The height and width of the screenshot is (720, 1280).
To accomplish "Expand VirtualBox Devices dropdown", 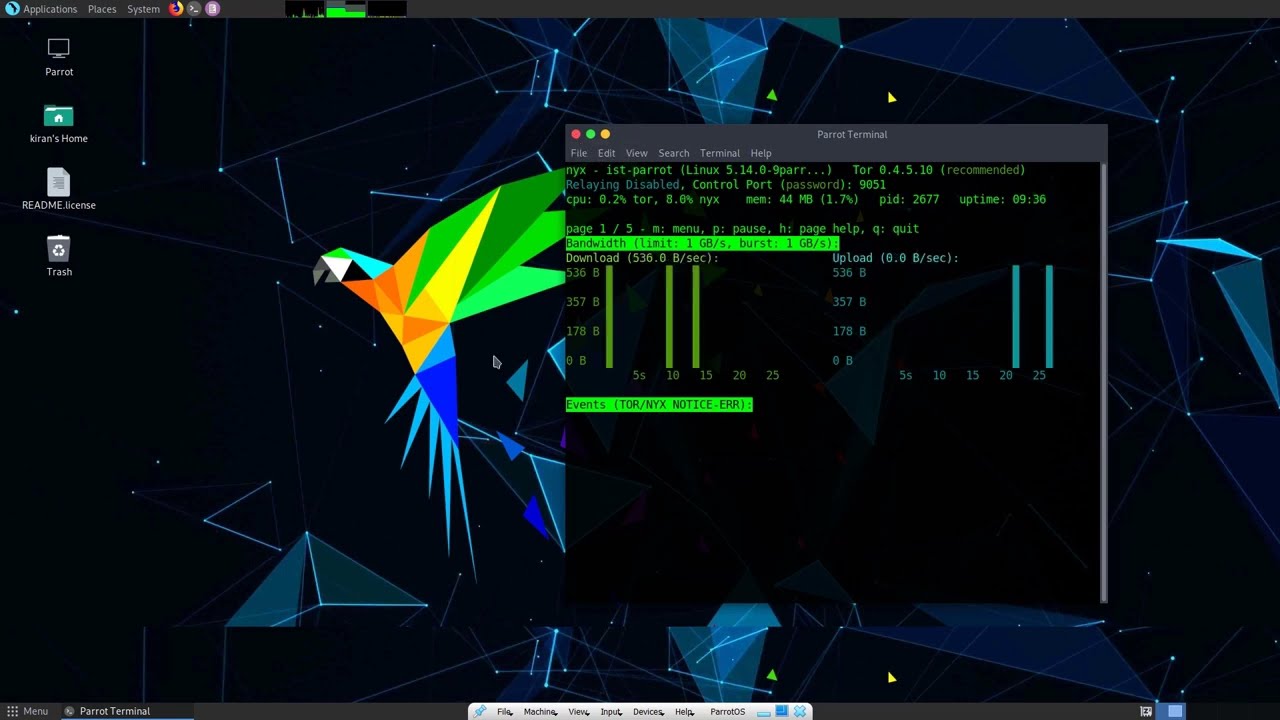I will pyautogui.click(x=649, y=711).
